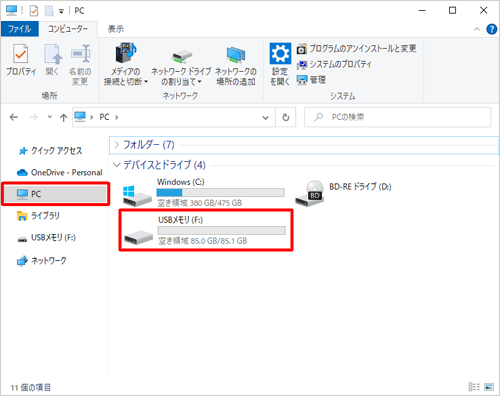Go forward with the right arrow
The image size is (500, 396).
[34, 117]
